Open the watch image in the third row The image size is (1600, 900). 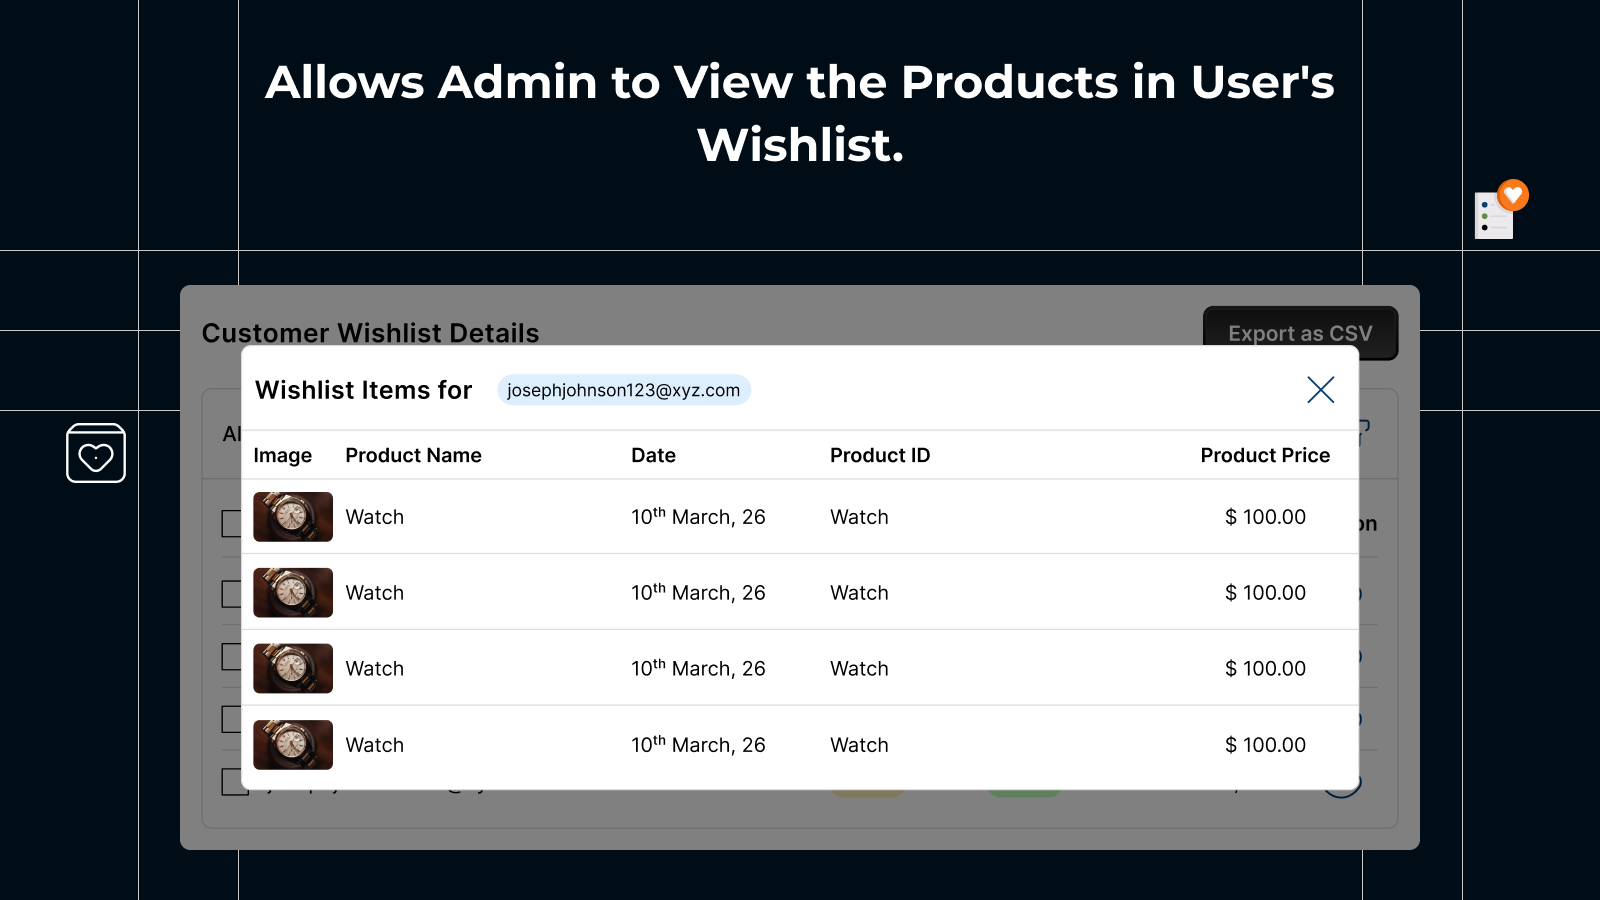tap(293, 669)
